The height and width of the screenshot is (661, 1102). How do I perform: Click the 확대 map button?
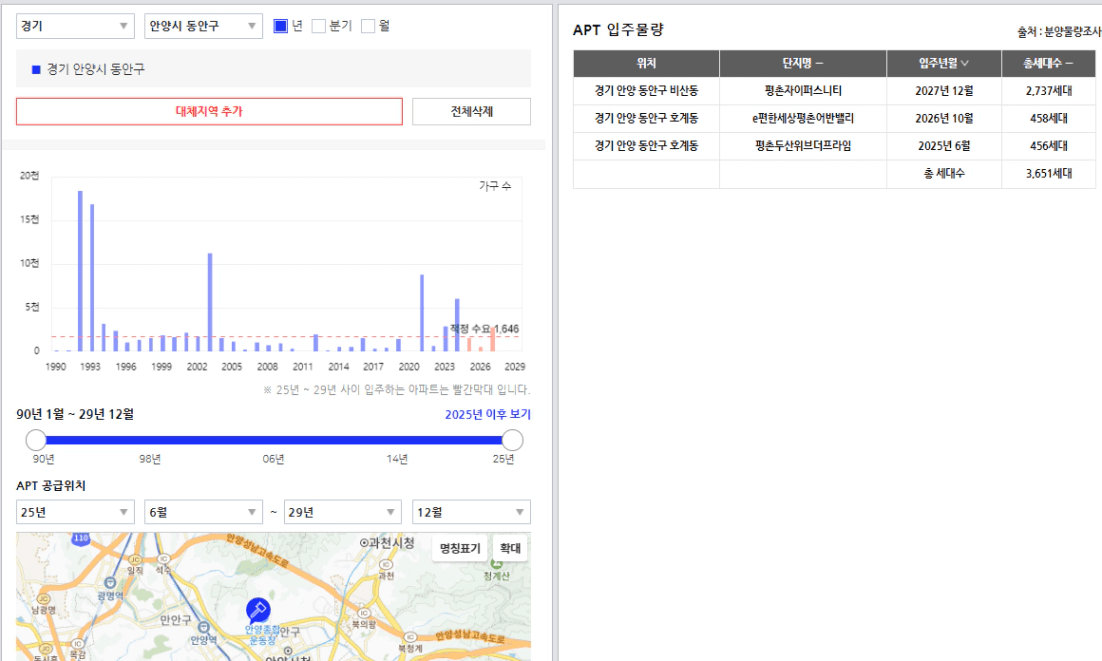tap(510, 549)
